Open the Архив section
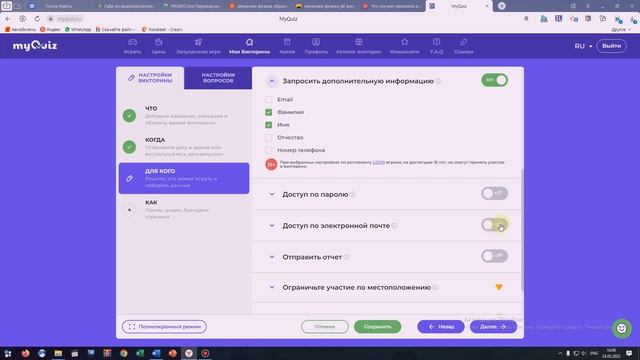 (287, 46)
